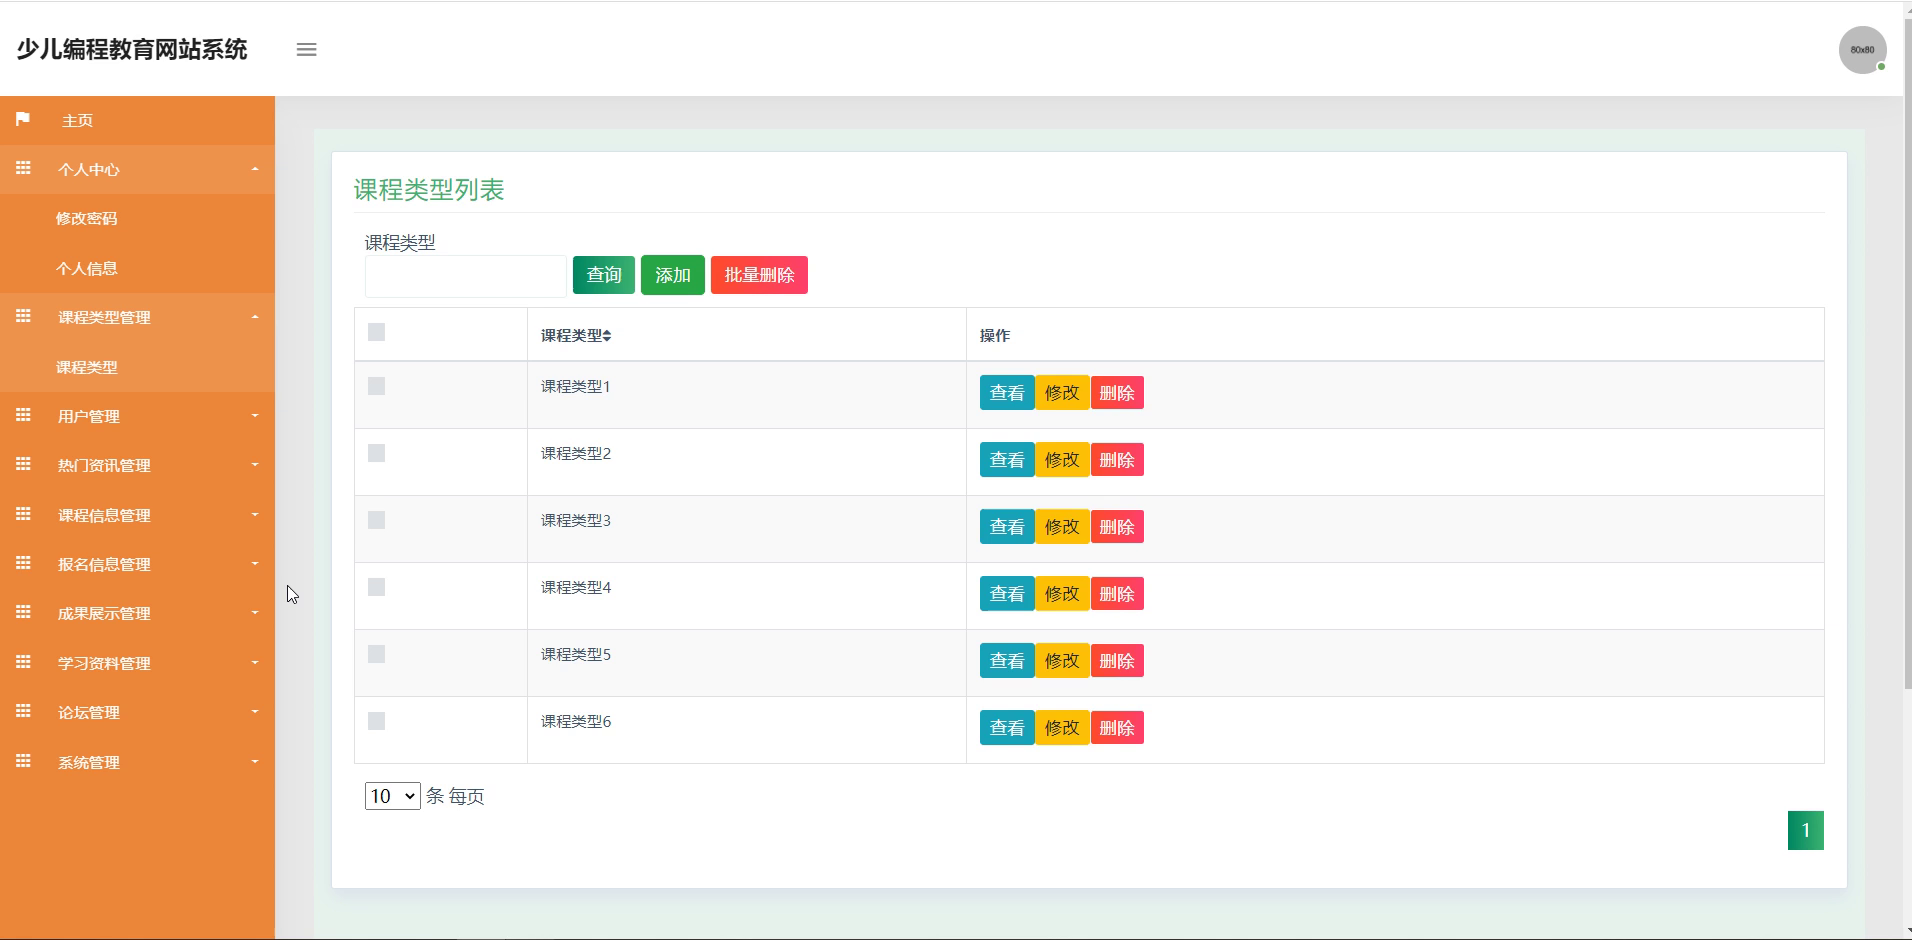Check the box for 课程类型1 row
This screenshot has height=940, width=1912.
click(376, 386)
